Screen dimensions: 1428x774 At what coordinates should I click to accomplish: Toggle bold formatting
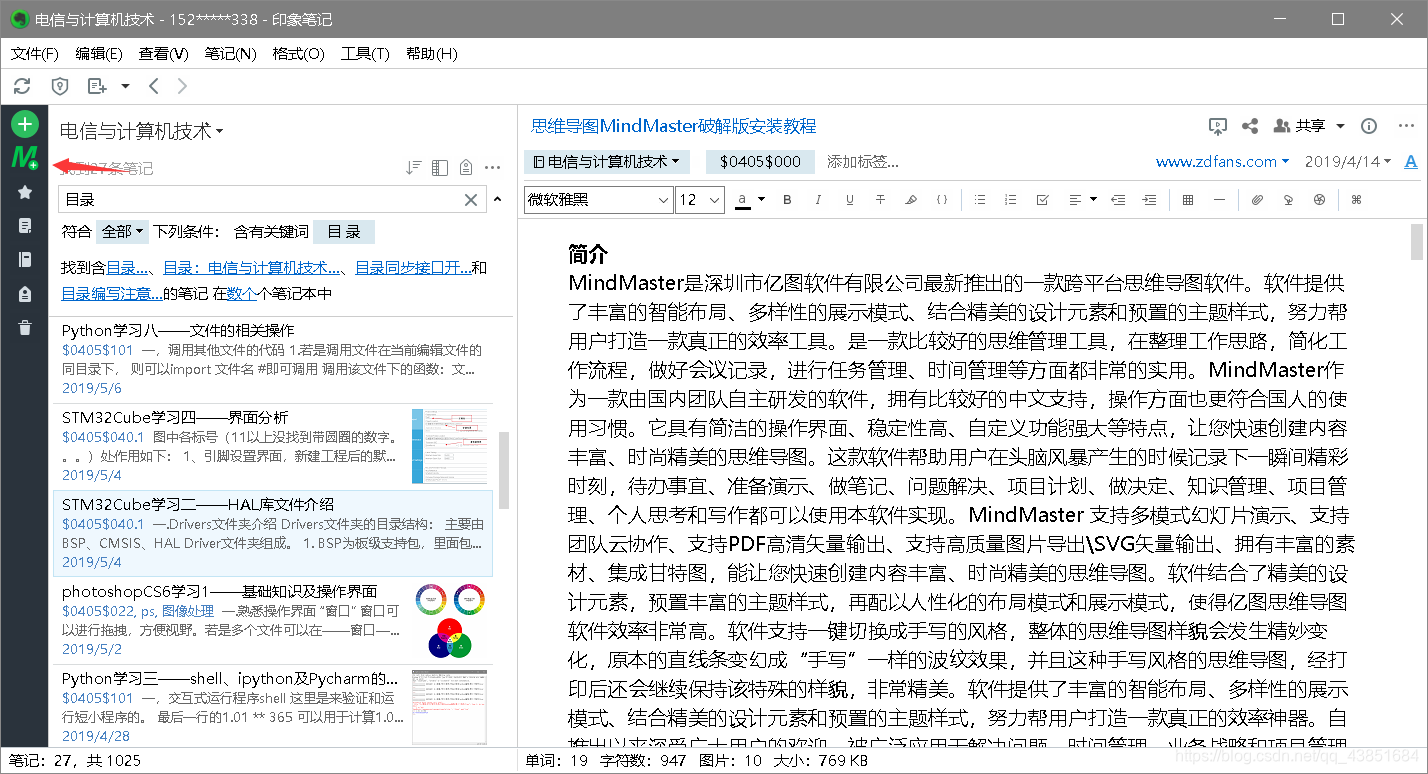[787, 200]
